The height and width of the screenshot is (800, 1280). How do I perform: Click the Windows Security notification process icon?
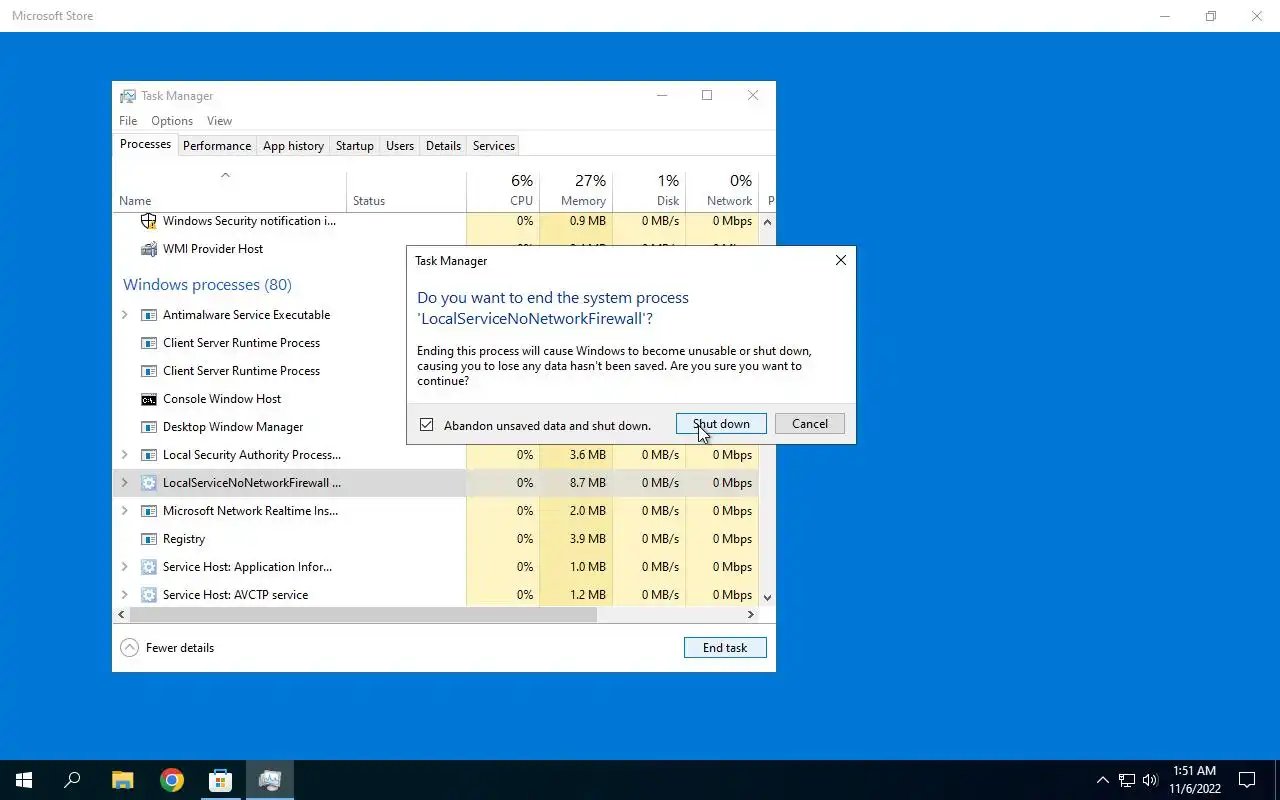[x=149, y=221]
